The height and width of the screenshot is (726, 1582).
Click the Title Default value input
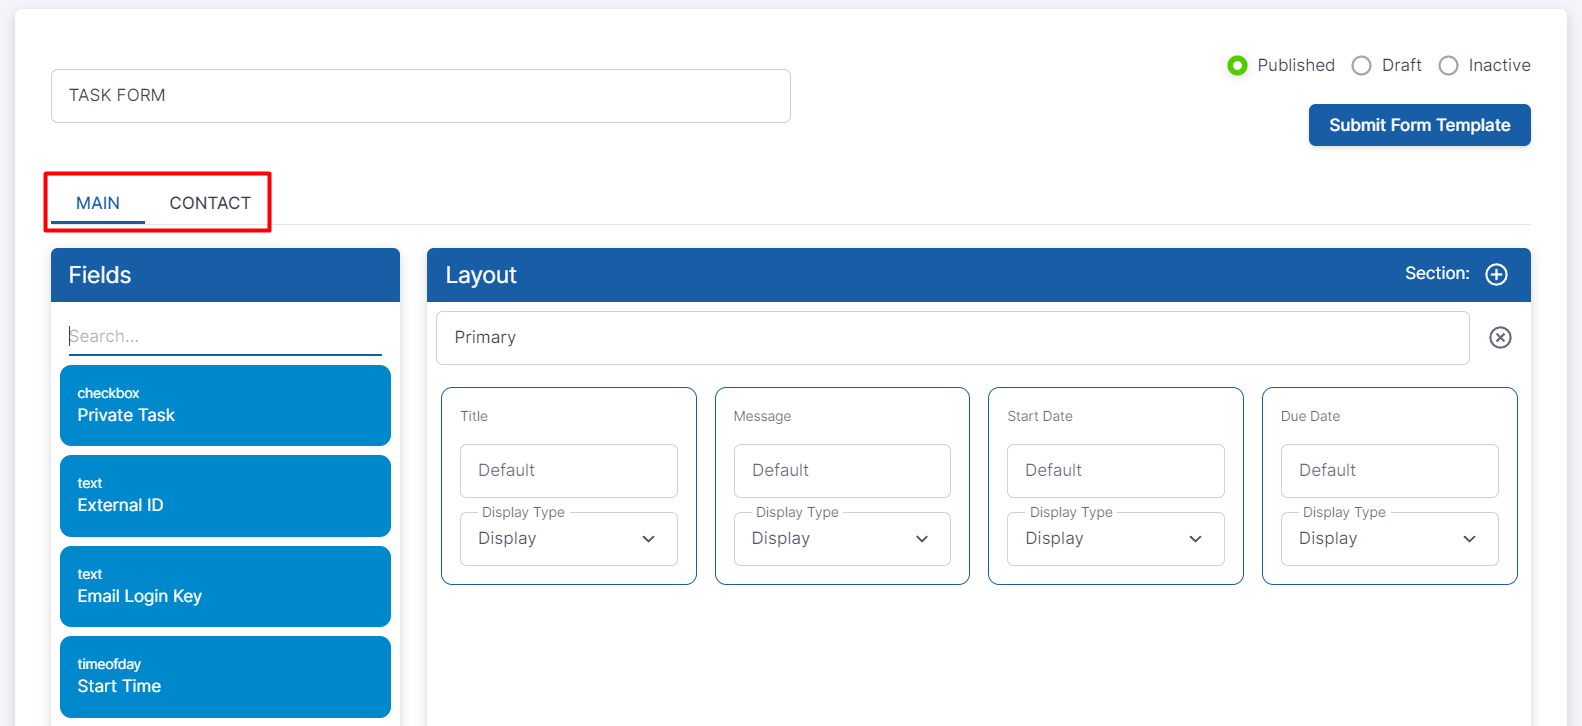pos(568,471)
